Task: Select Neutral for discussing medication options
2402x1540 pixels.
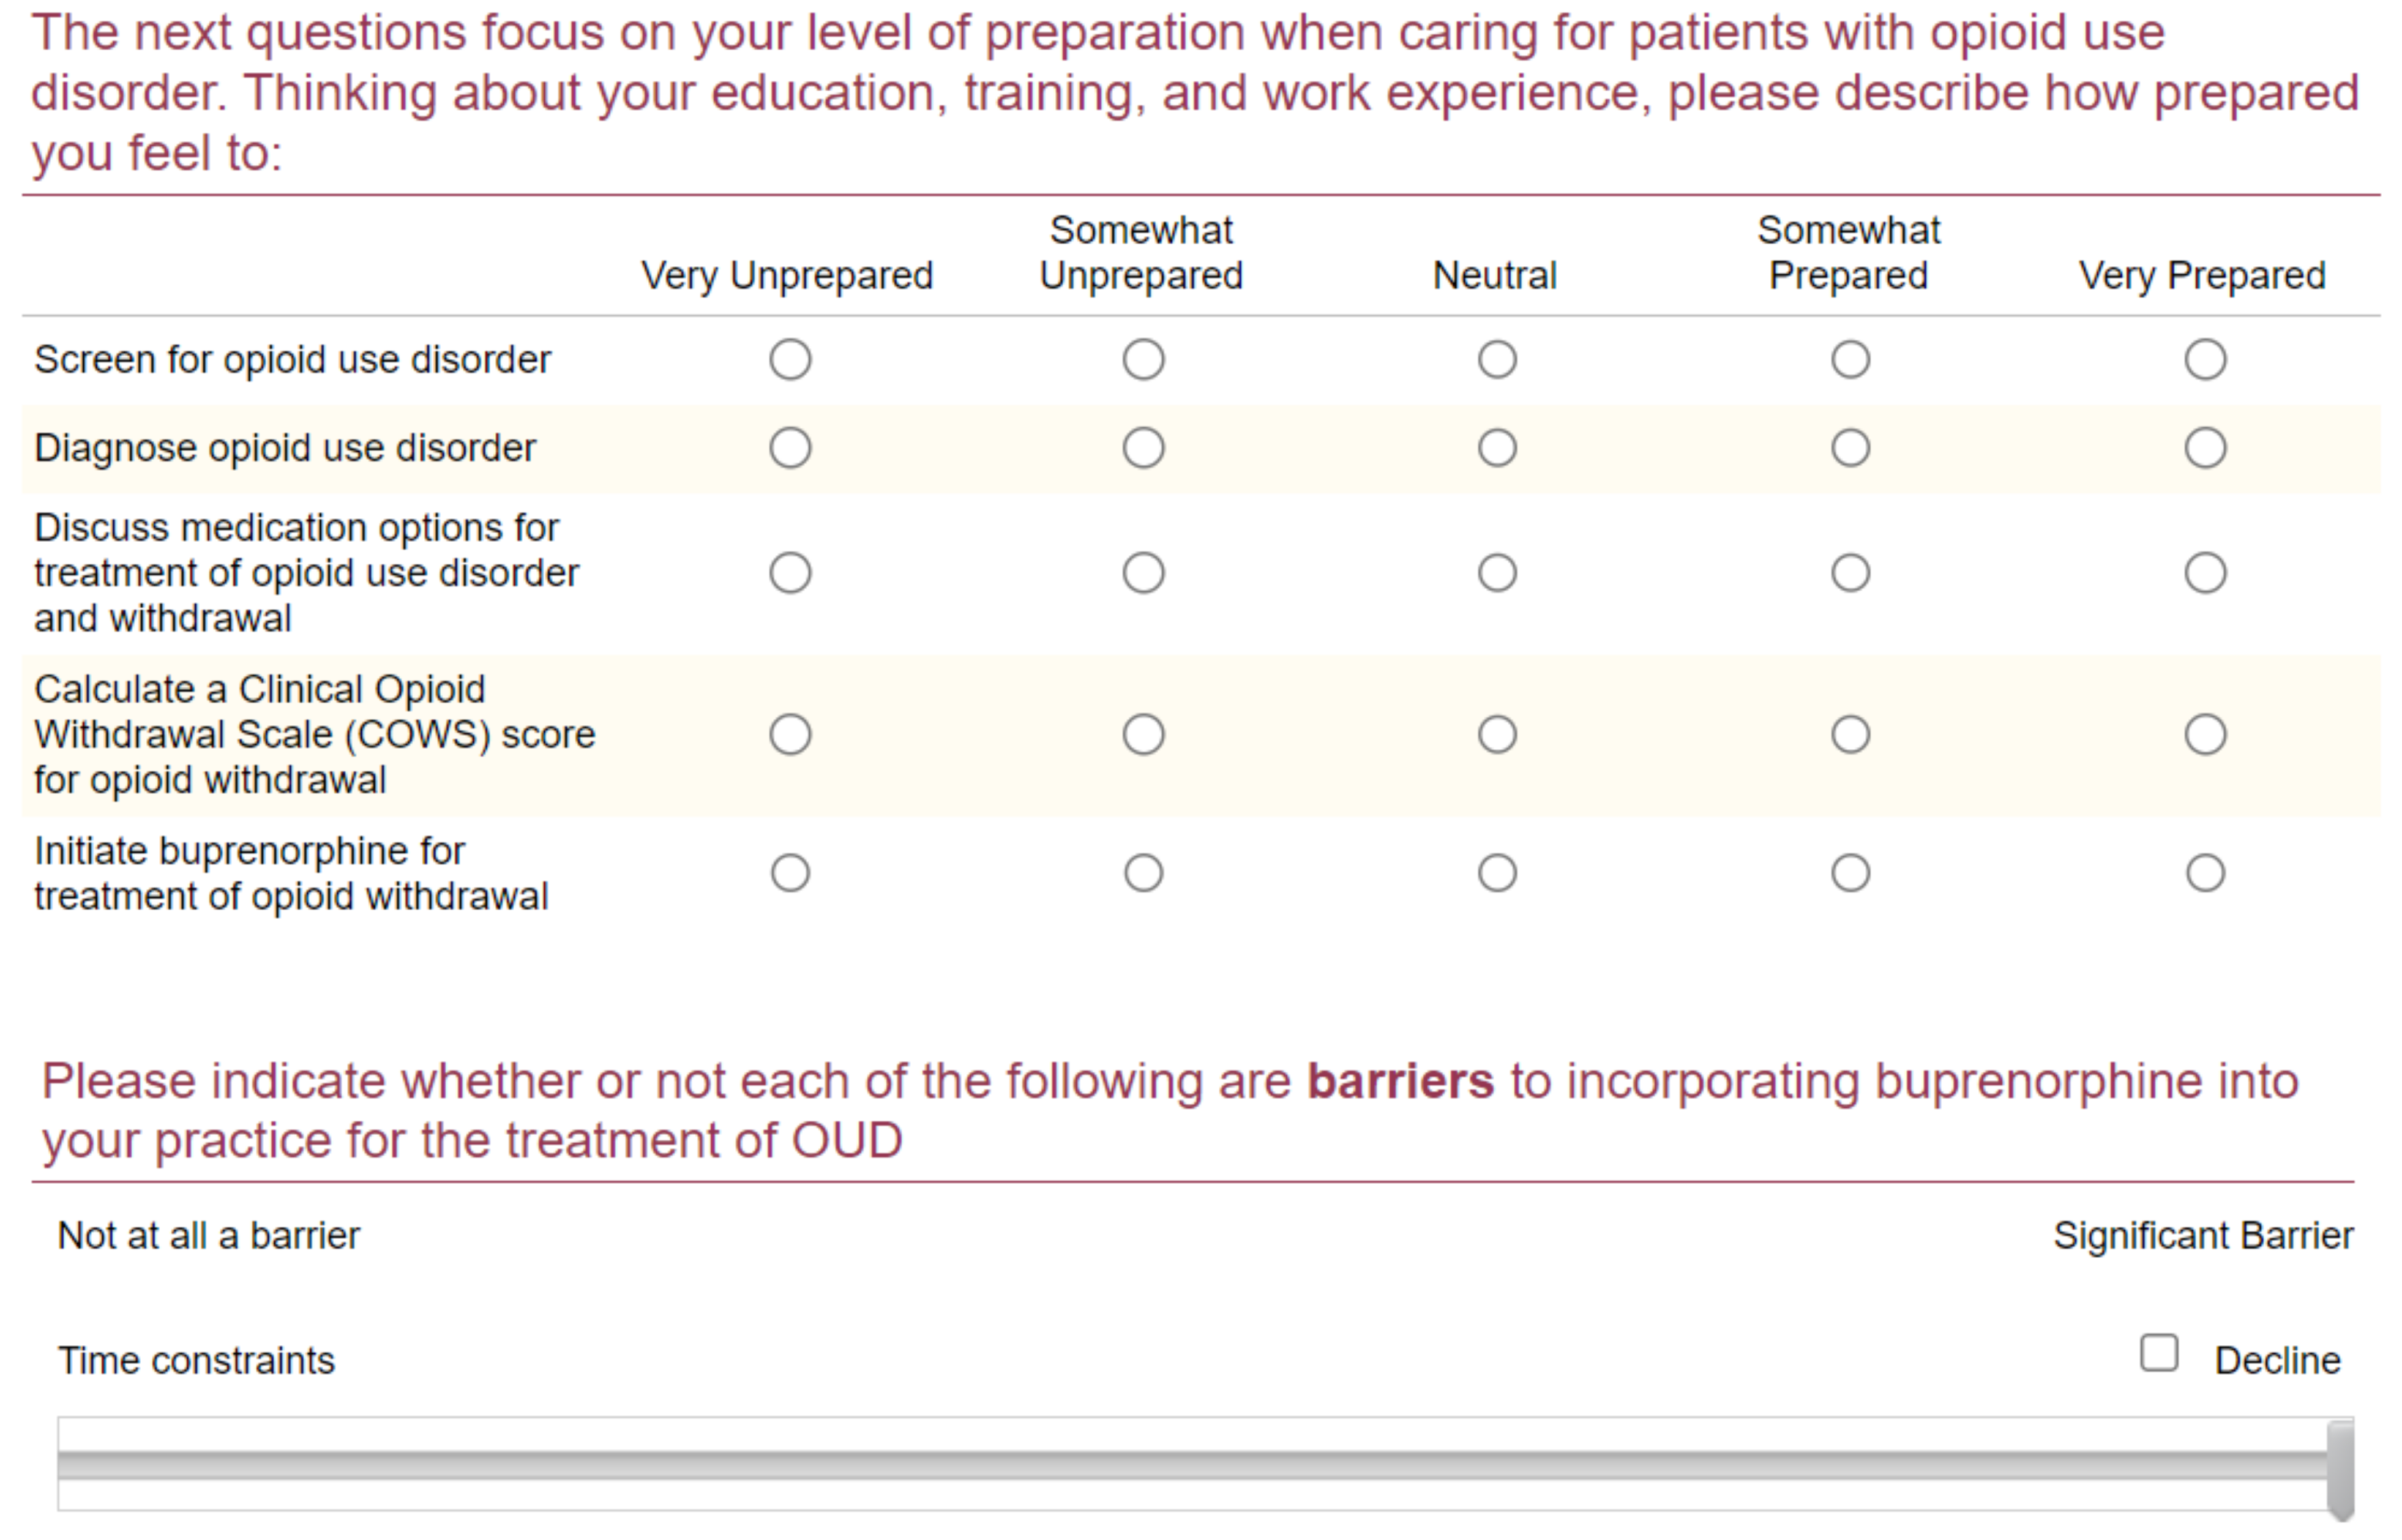Action: [1496, 572]
